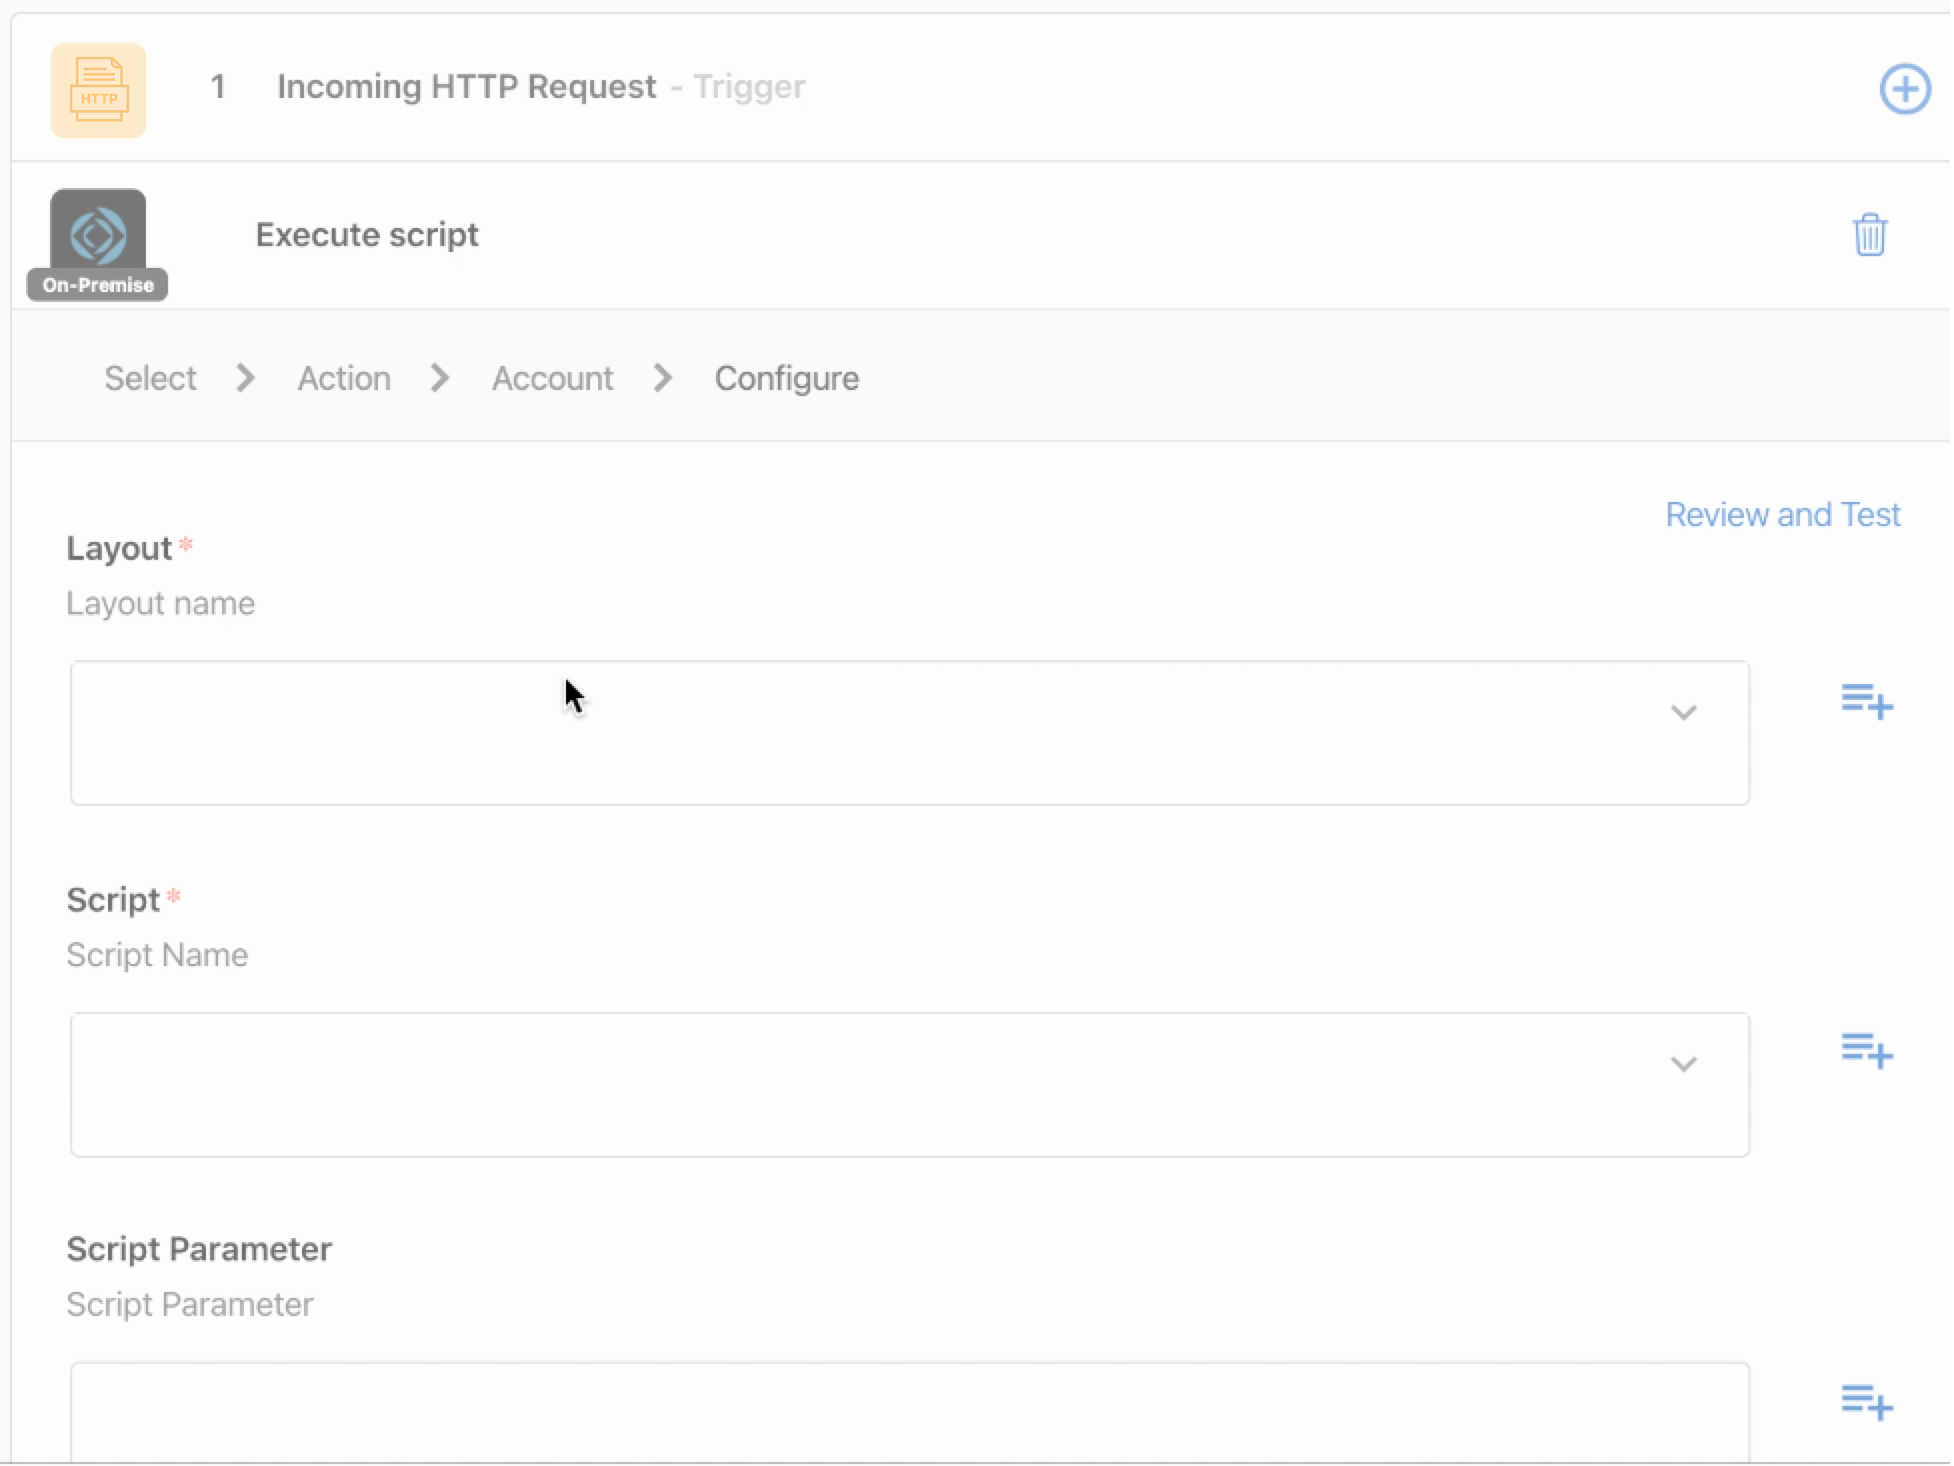Click the Account step in breadcrumb
The height and width of the screenshot is (1466, 1954).
(553, 377)
